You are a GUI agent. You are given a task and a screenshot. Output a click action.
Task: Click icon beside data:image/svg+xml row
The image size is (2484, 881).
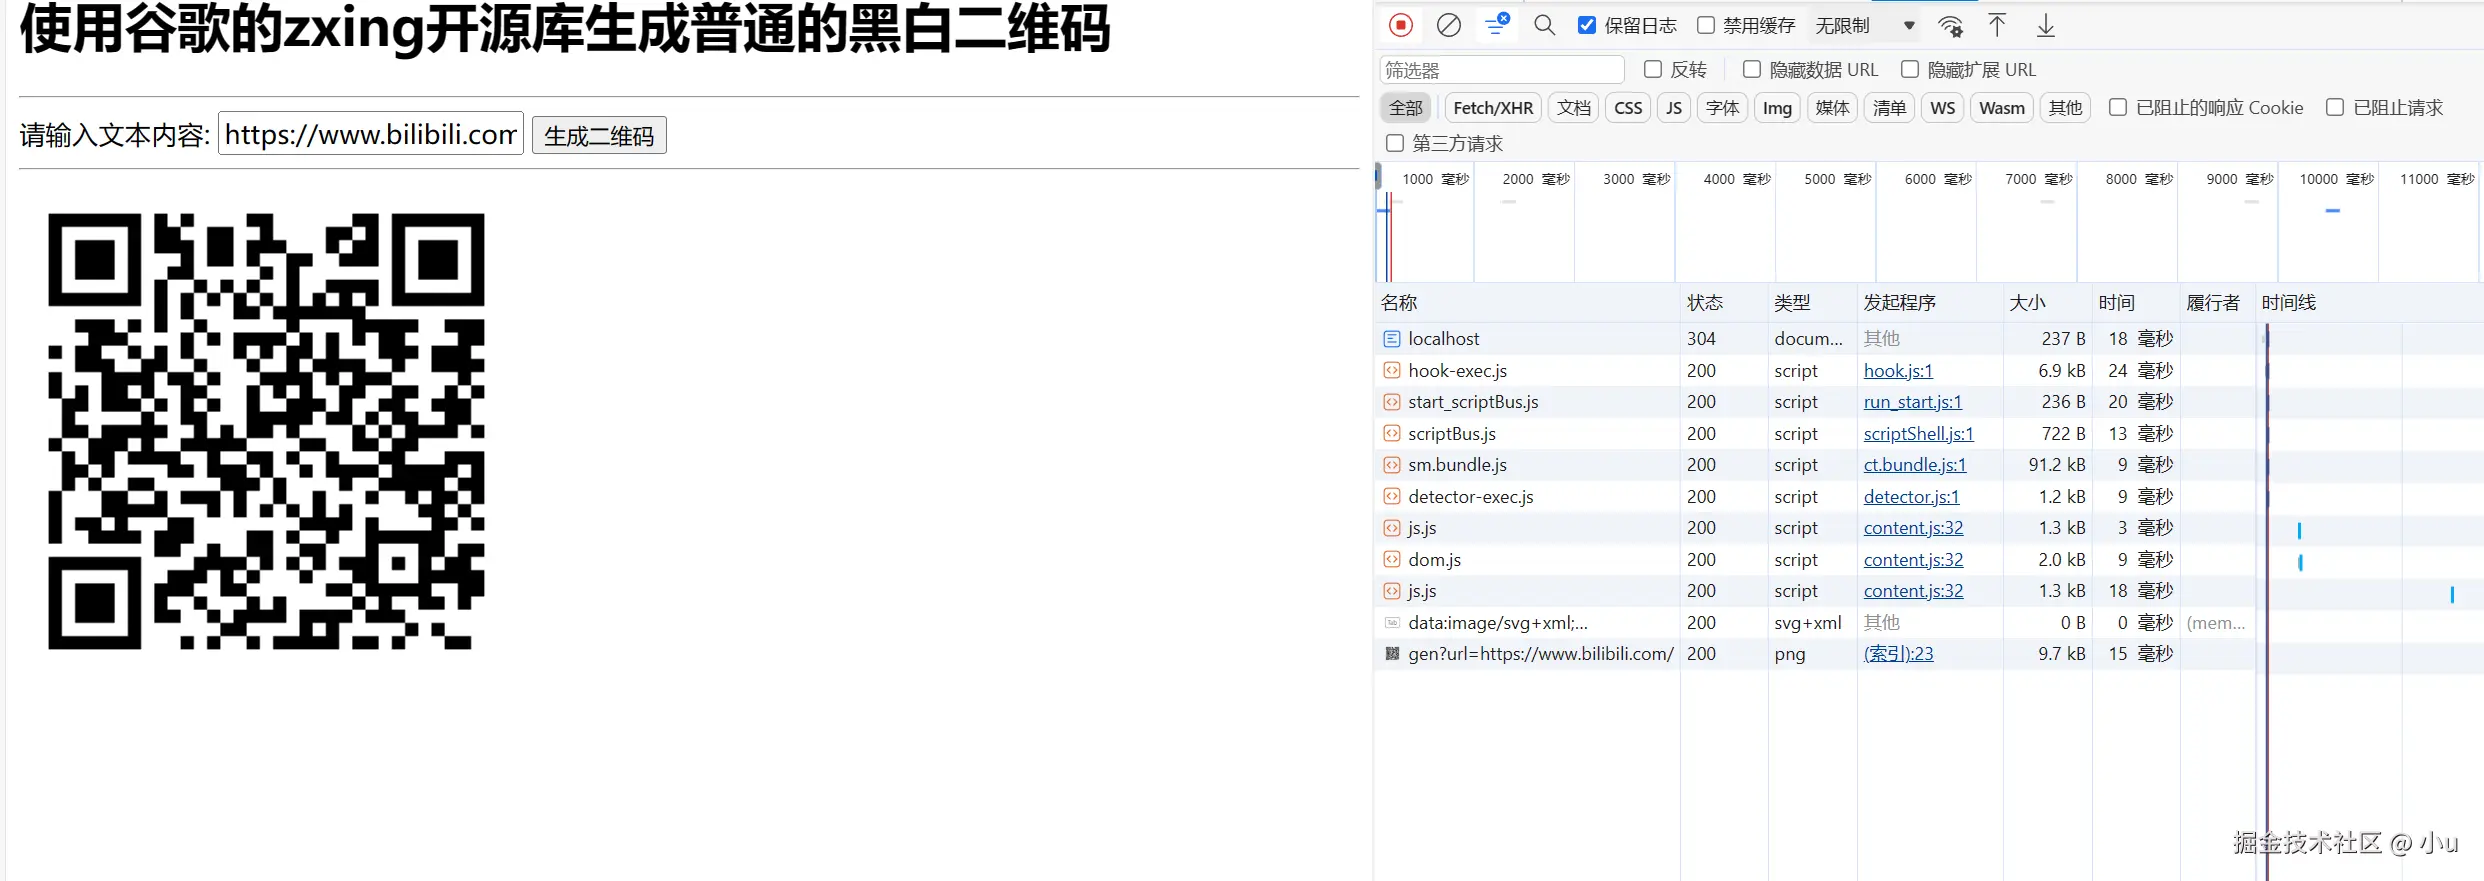point(1392,623)
